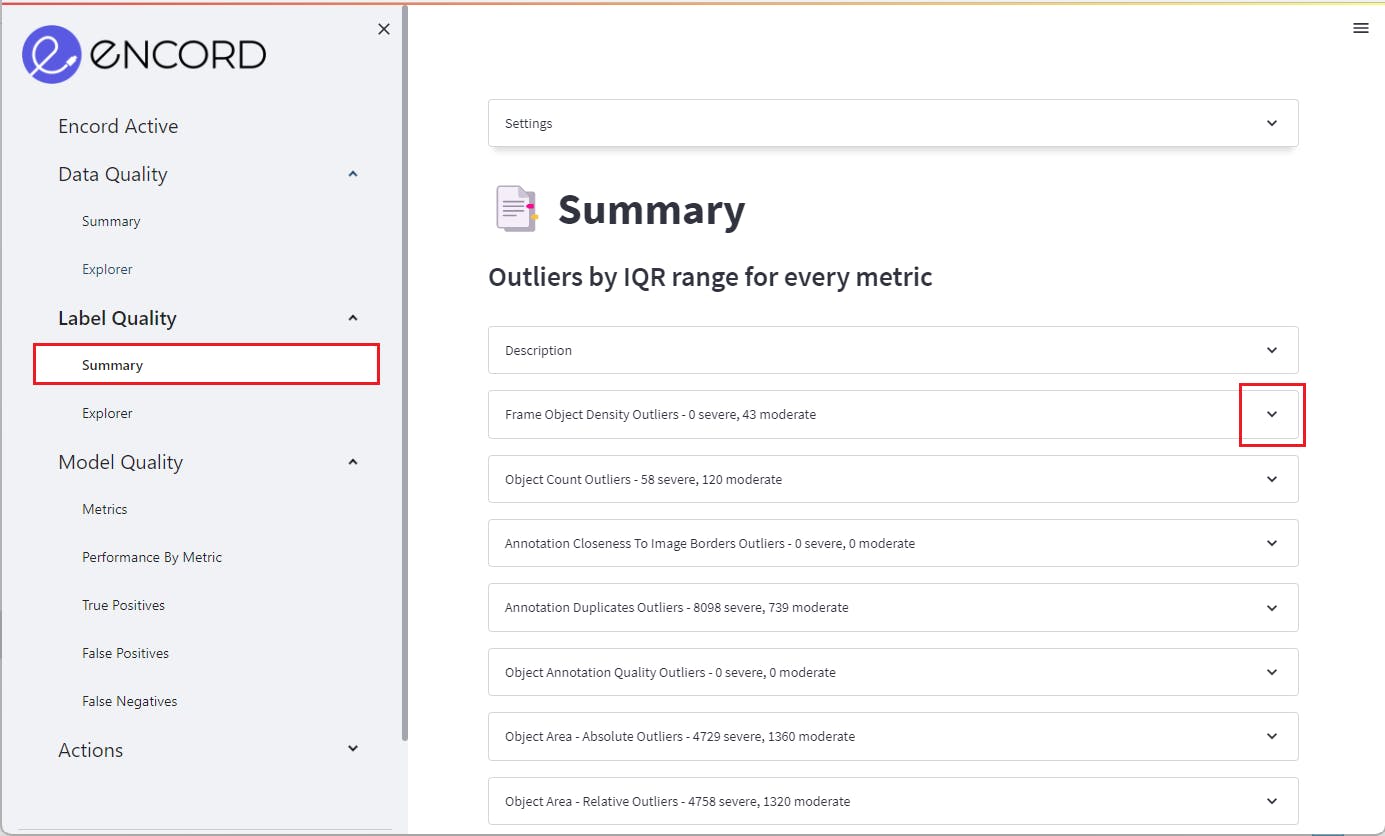This screenshot has height=836, width=1385.
Task: Open the Model Quality Metrics page
Action: tap(105, 509)
